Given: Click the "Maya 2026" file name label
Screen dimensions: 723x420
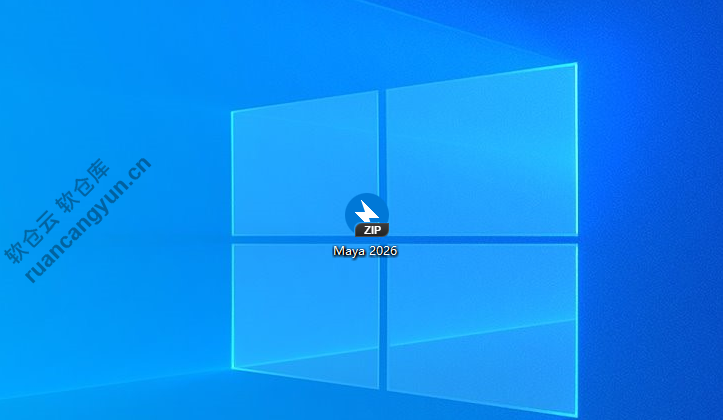Looking at the screenshot, I should [366, 251].
